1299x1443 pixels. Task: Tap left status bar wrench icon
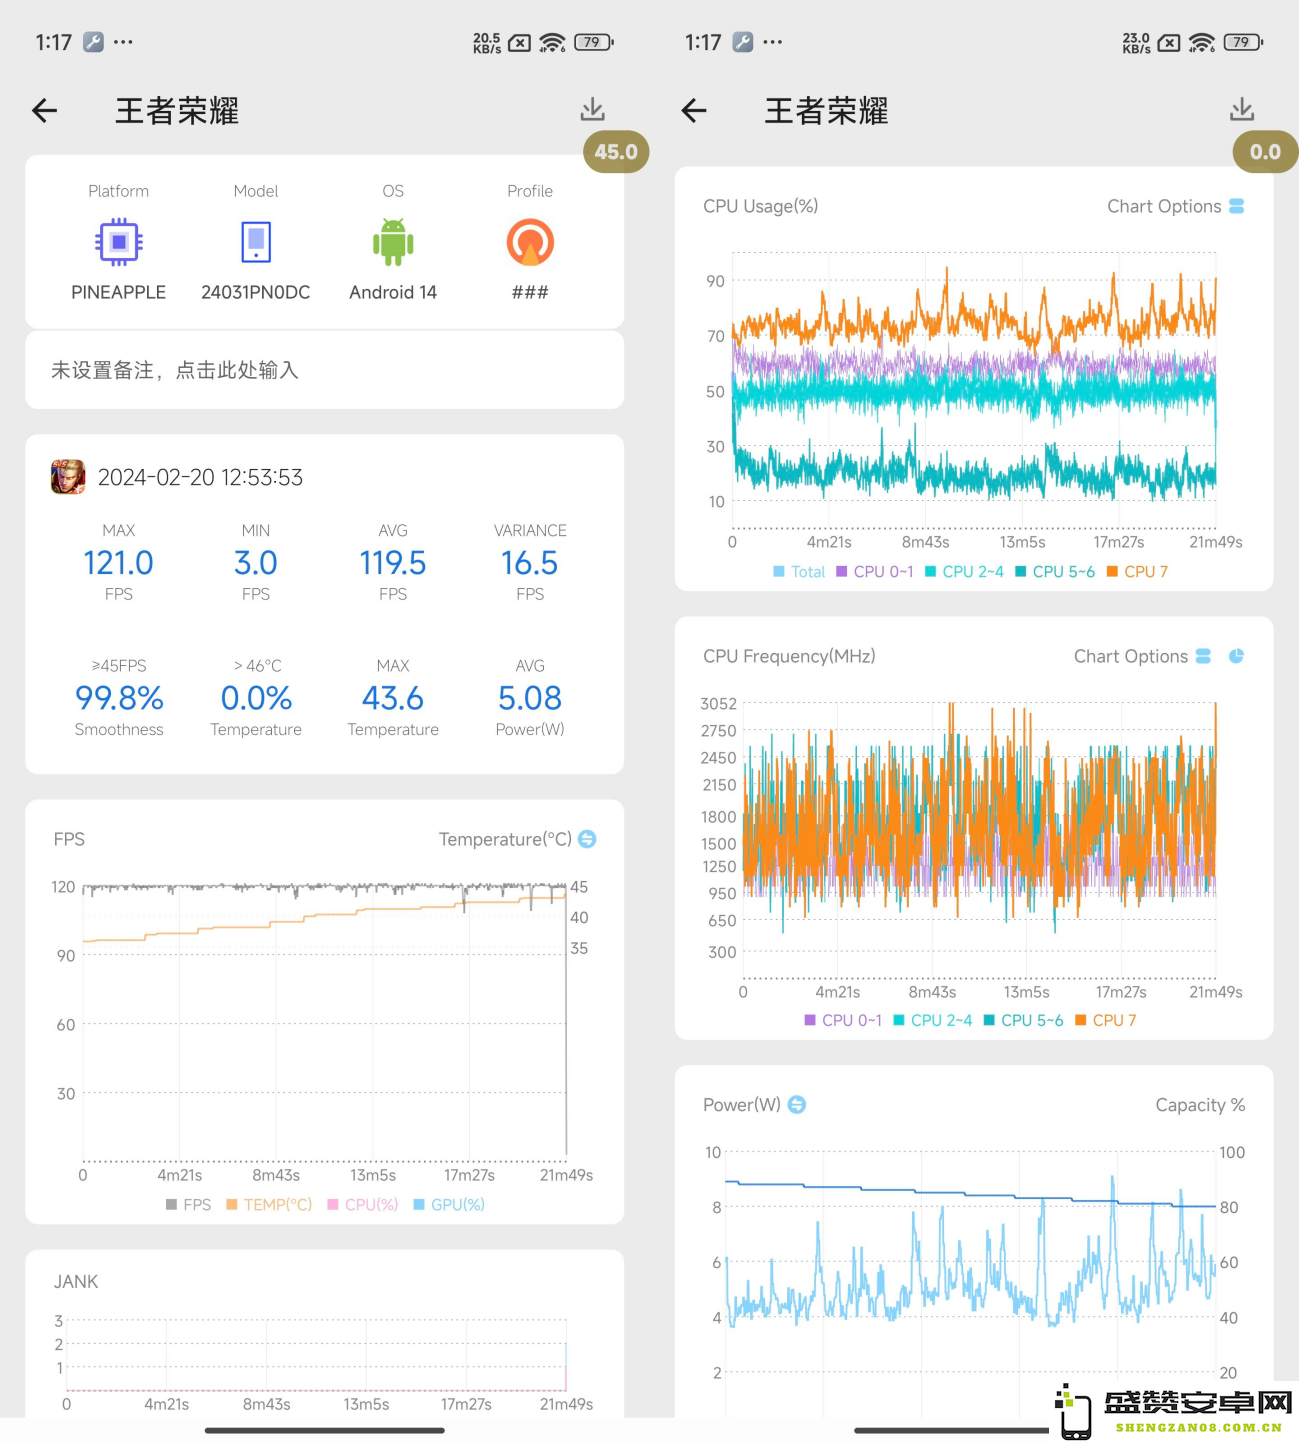click(93, 42)
